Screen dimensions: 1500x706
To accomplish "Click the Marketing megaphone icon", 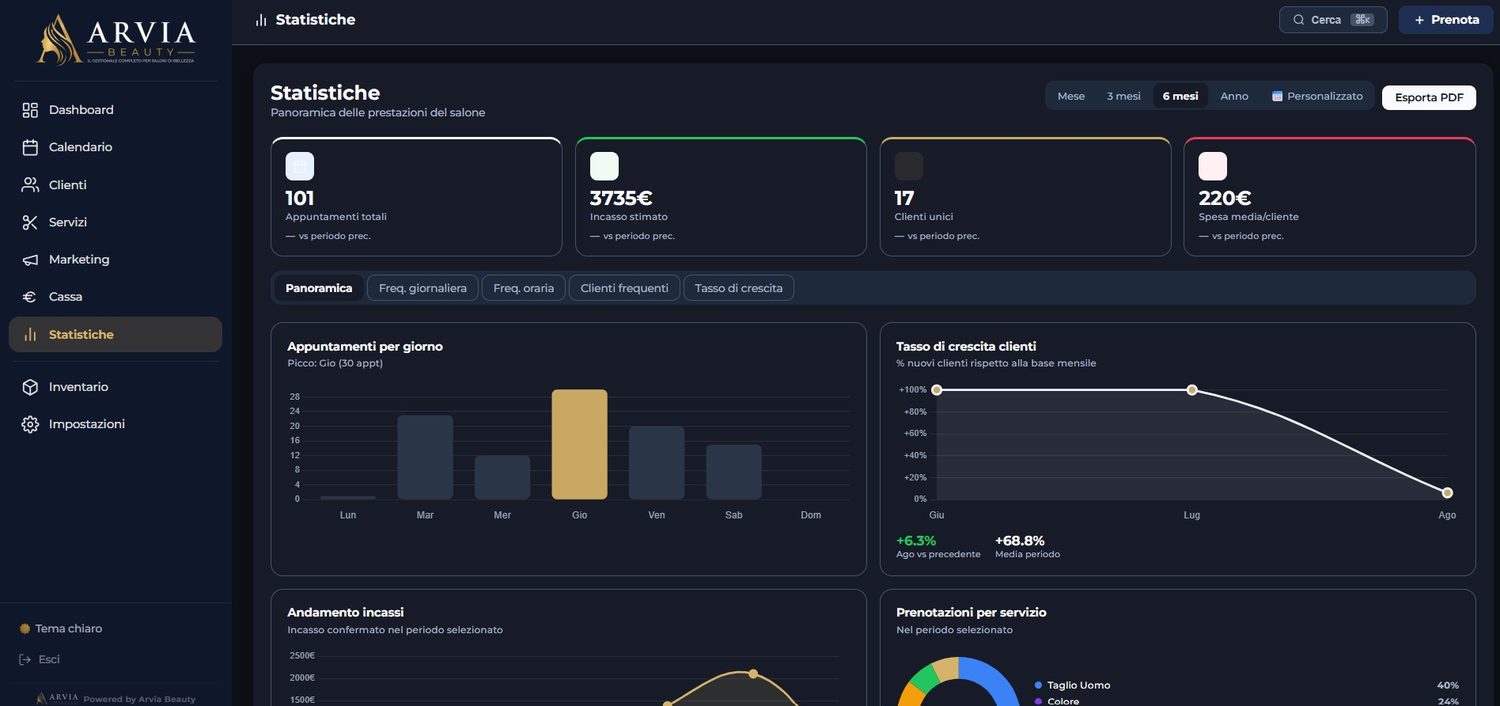I will 30,260.
